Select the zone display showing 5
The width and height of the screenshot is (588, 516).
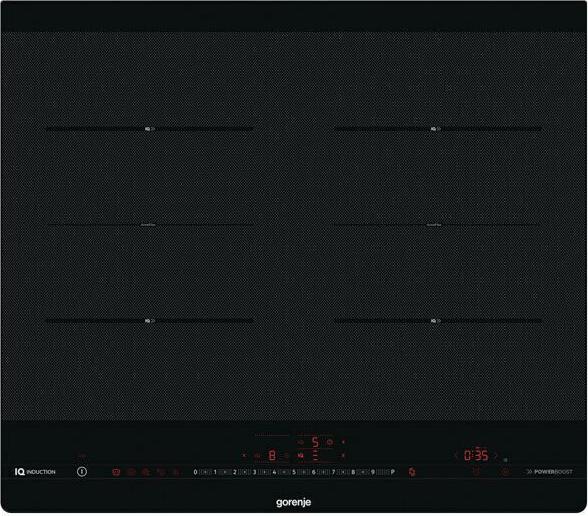click(315, 442)
